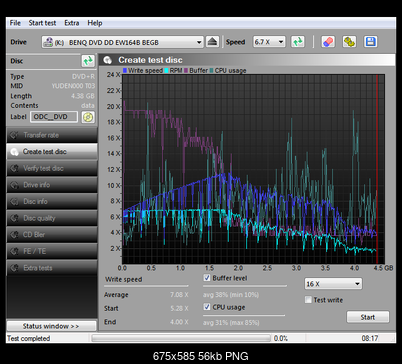Toggle the Buffer level checkbox

click(x=207, y=278)
